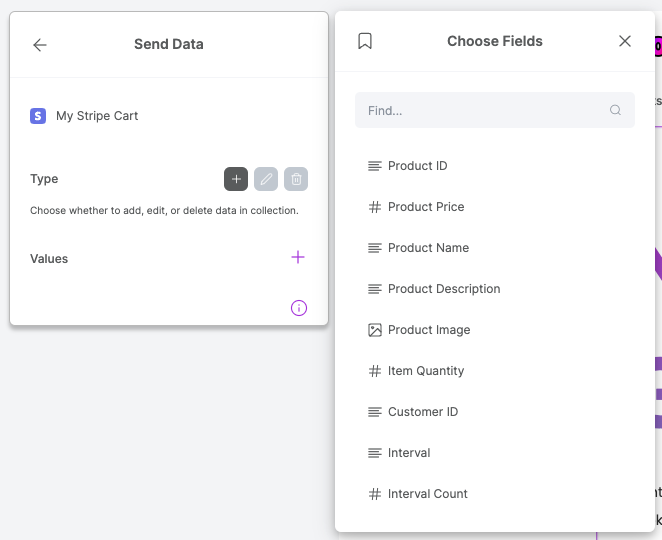Screen dimensions: 662x540
Task: Select the Edit type pencil button
Action: tap(266, 179)
